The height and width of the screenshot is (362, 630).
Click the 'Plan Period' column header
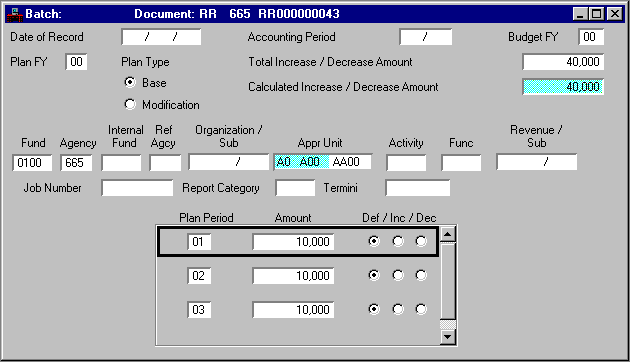pos(206,218)
